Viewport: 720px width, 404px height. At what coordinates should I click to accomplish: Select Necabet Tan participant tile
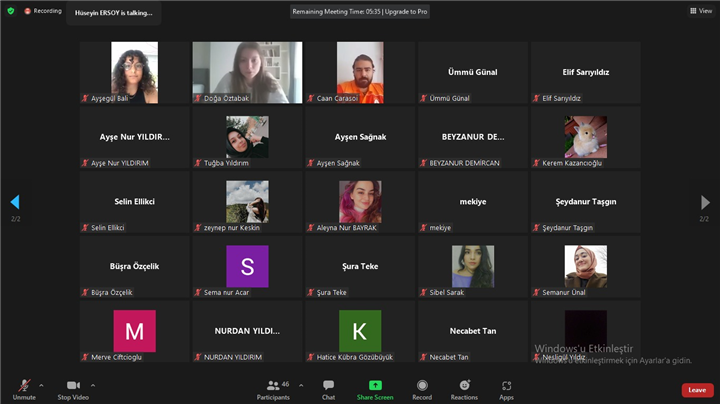[x=473, y=331]
